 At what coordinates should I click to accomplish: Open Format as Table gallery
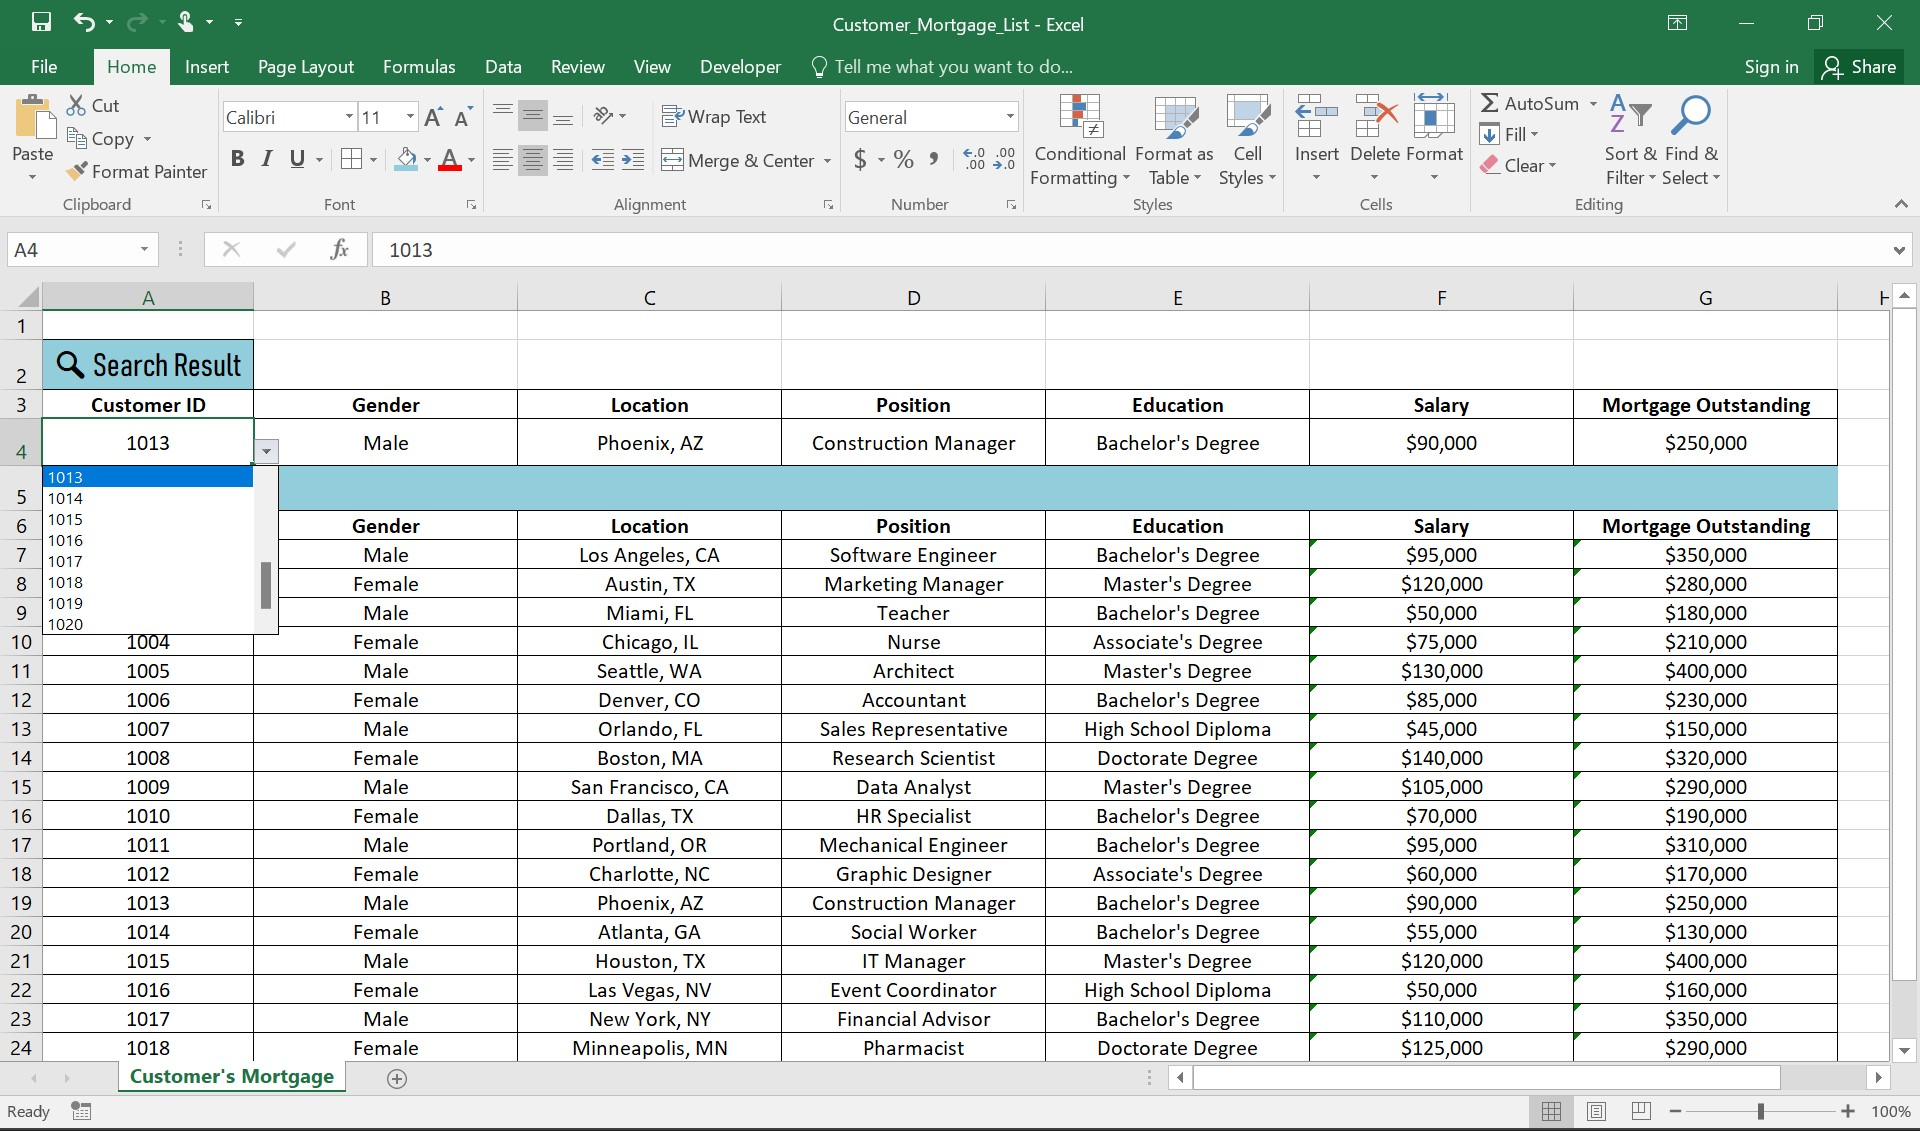(1174, 141)
